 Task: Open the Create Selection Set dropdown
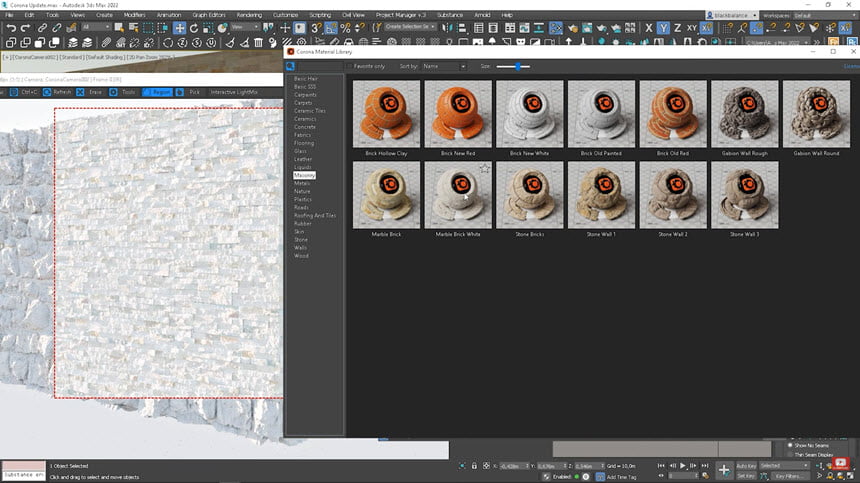410,27
